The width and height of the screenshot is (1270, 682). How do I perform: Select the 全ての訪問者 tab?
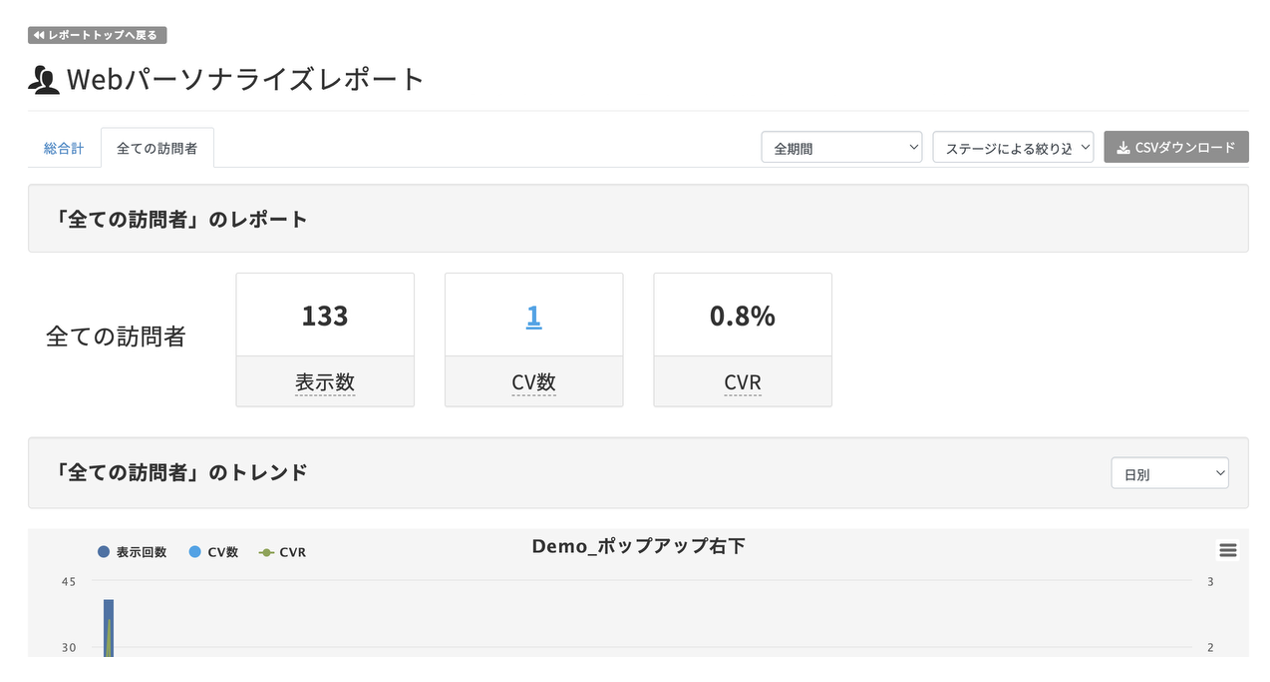click(157, 148)
